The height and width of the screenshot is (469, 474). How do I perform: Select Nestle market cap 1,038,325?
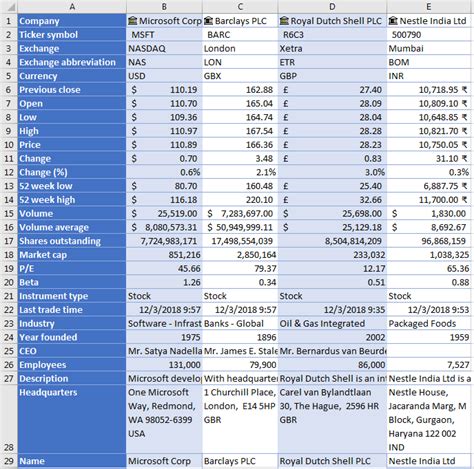click(x=429, y=255)
